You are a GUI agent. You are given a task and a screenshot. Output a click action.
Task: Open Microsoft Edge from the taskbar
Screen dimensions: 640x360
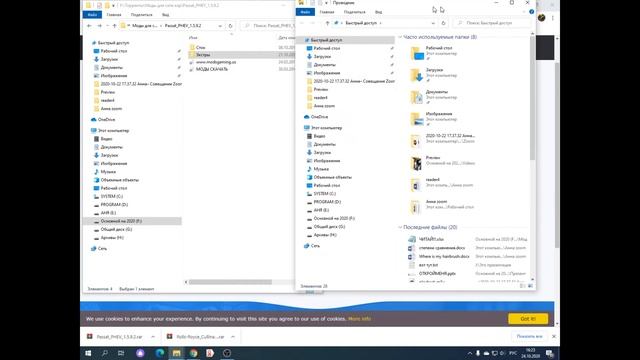pos(160,353)
